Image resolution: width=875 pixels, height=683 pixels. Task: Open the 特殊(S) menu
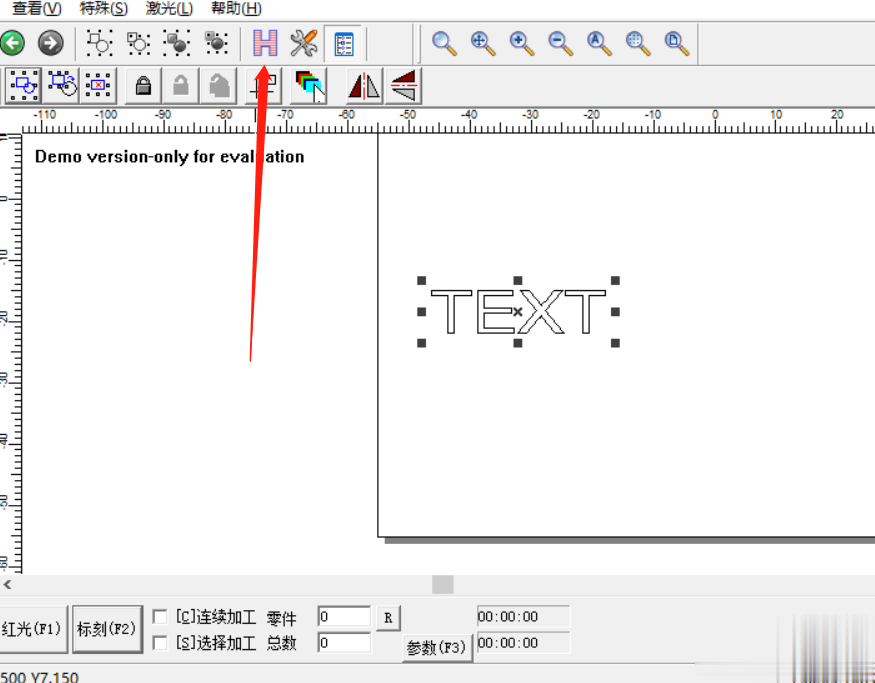point(104,8)
